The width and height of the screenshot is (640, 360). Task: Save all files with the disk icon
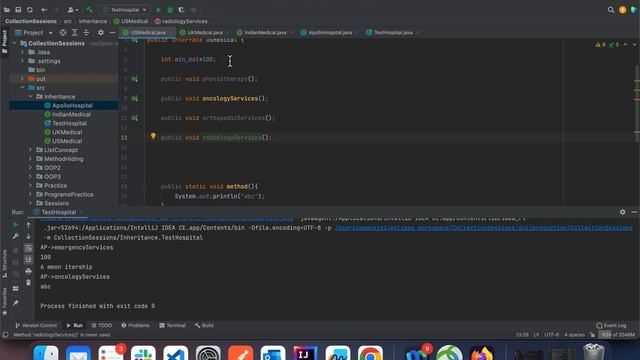tap(18, 10)
